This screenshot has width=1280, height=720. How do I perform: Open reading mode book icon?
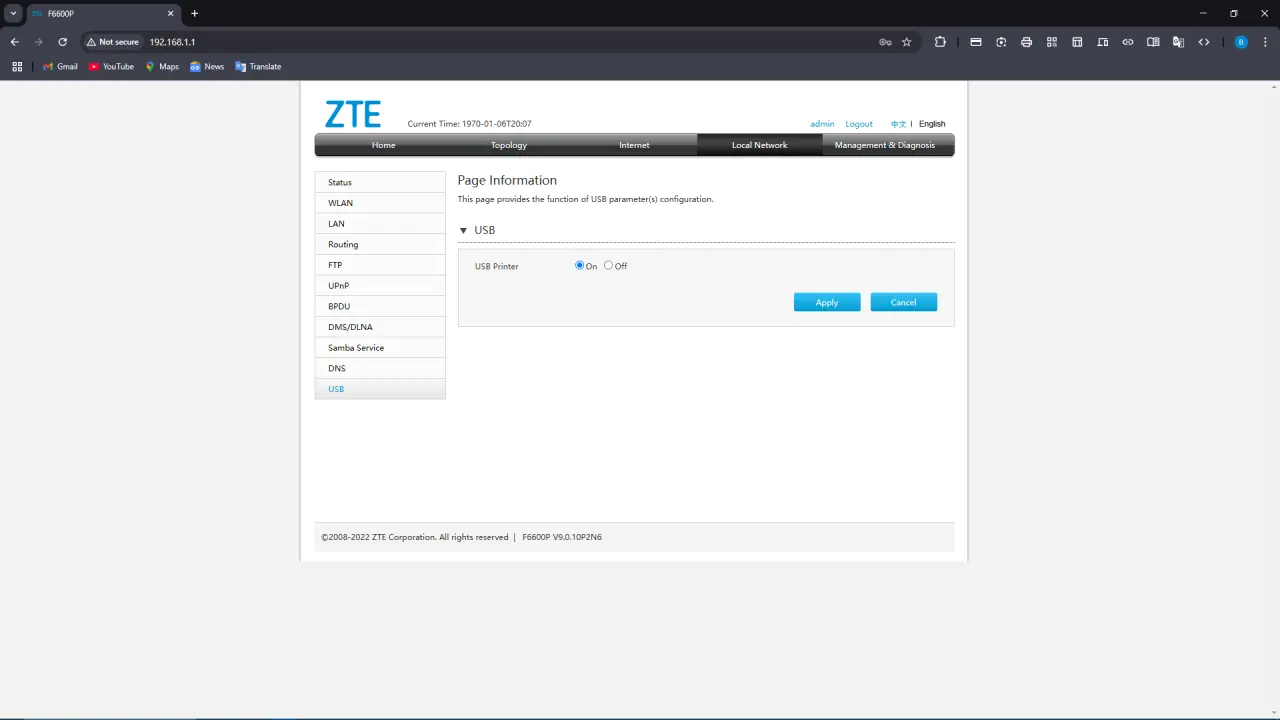tap(1153, 42)
